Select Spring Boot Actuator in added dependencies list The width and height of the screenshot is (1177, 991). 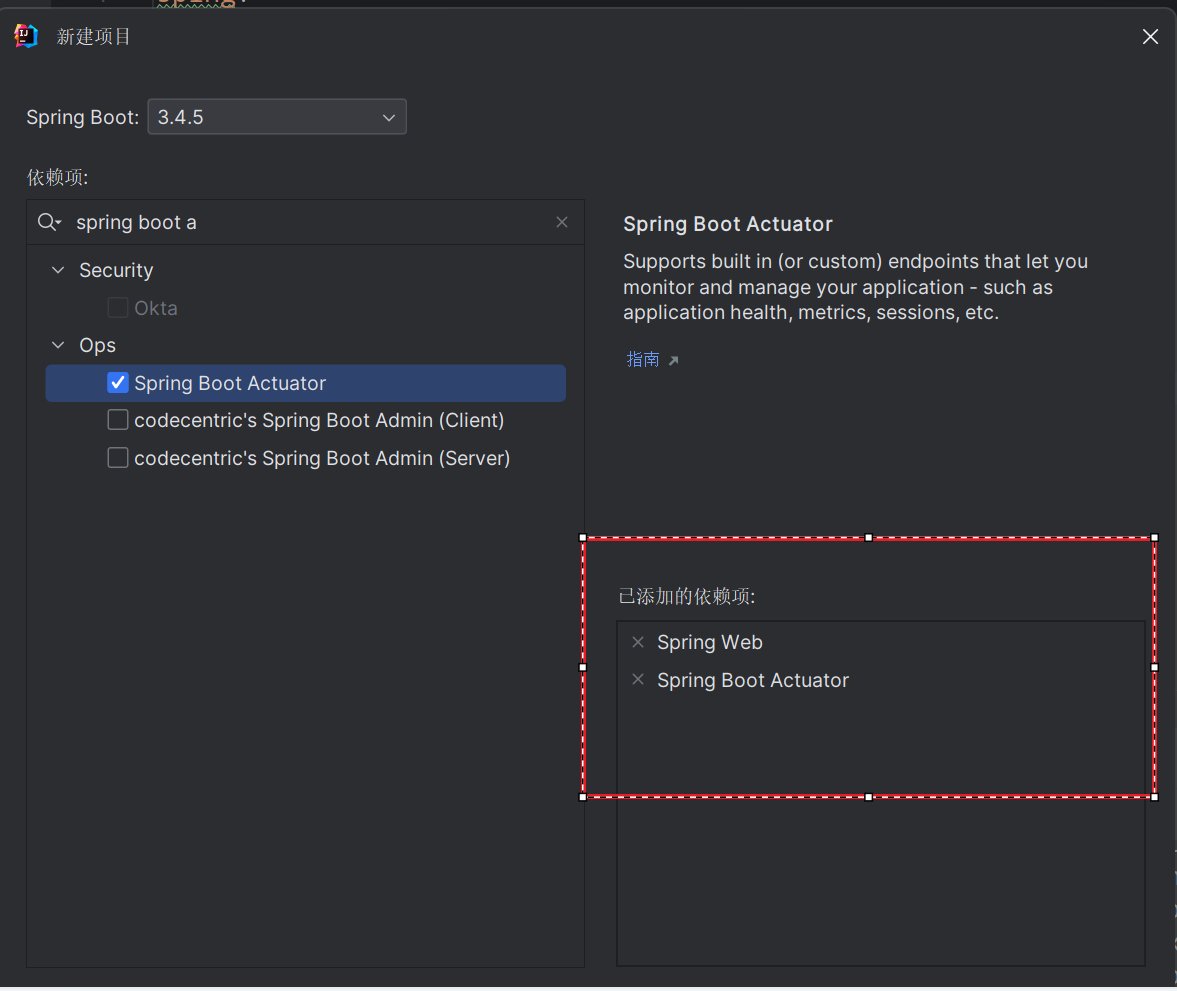pos(753,680)
